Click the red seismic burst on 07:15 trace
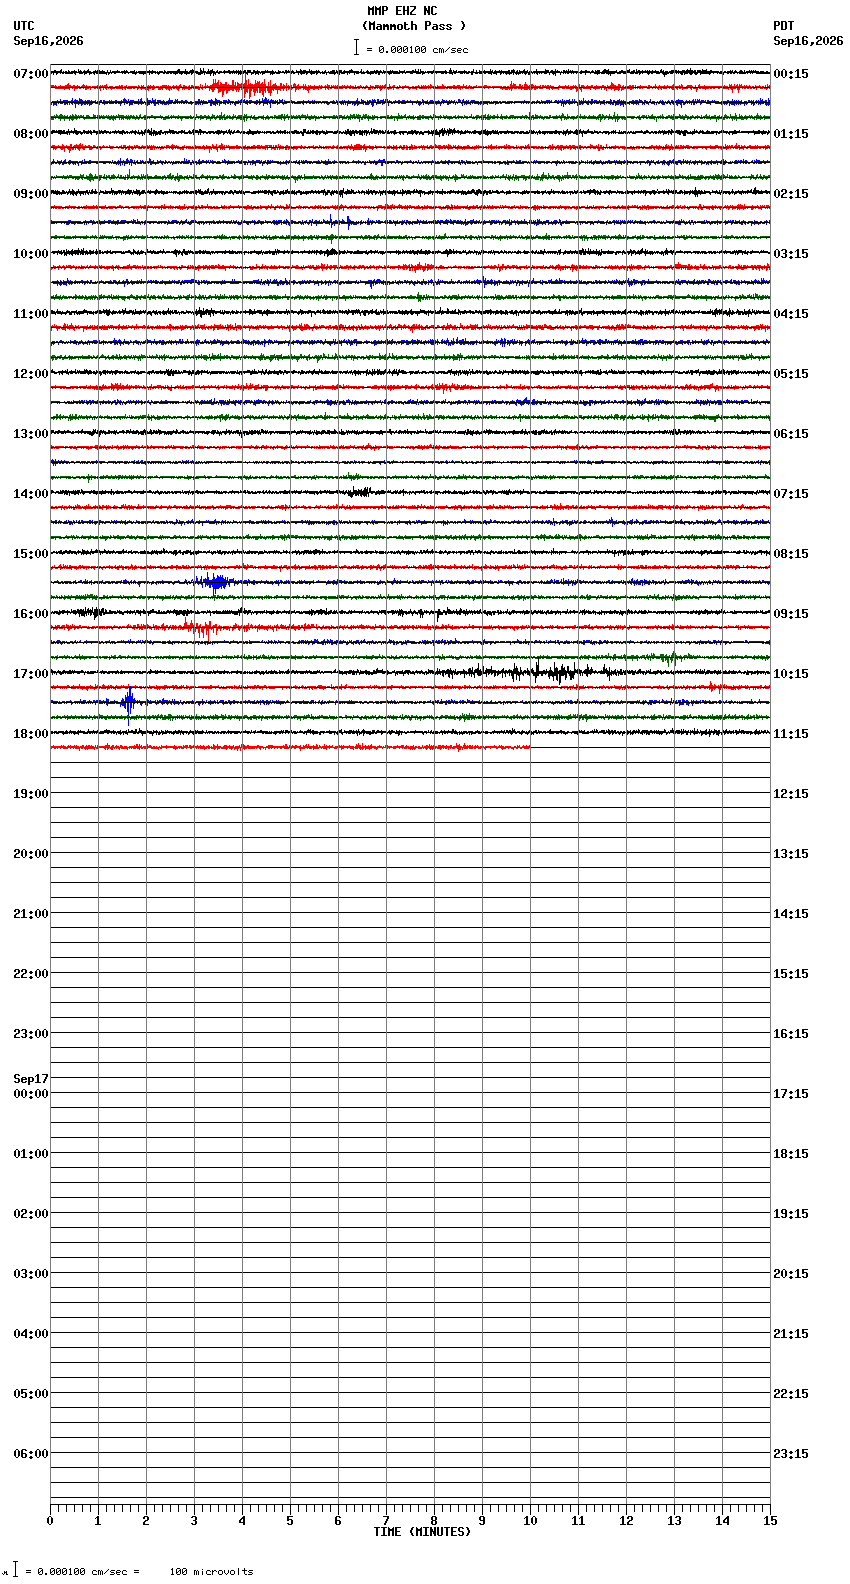The image size is (850, 1584). point(247,88)
